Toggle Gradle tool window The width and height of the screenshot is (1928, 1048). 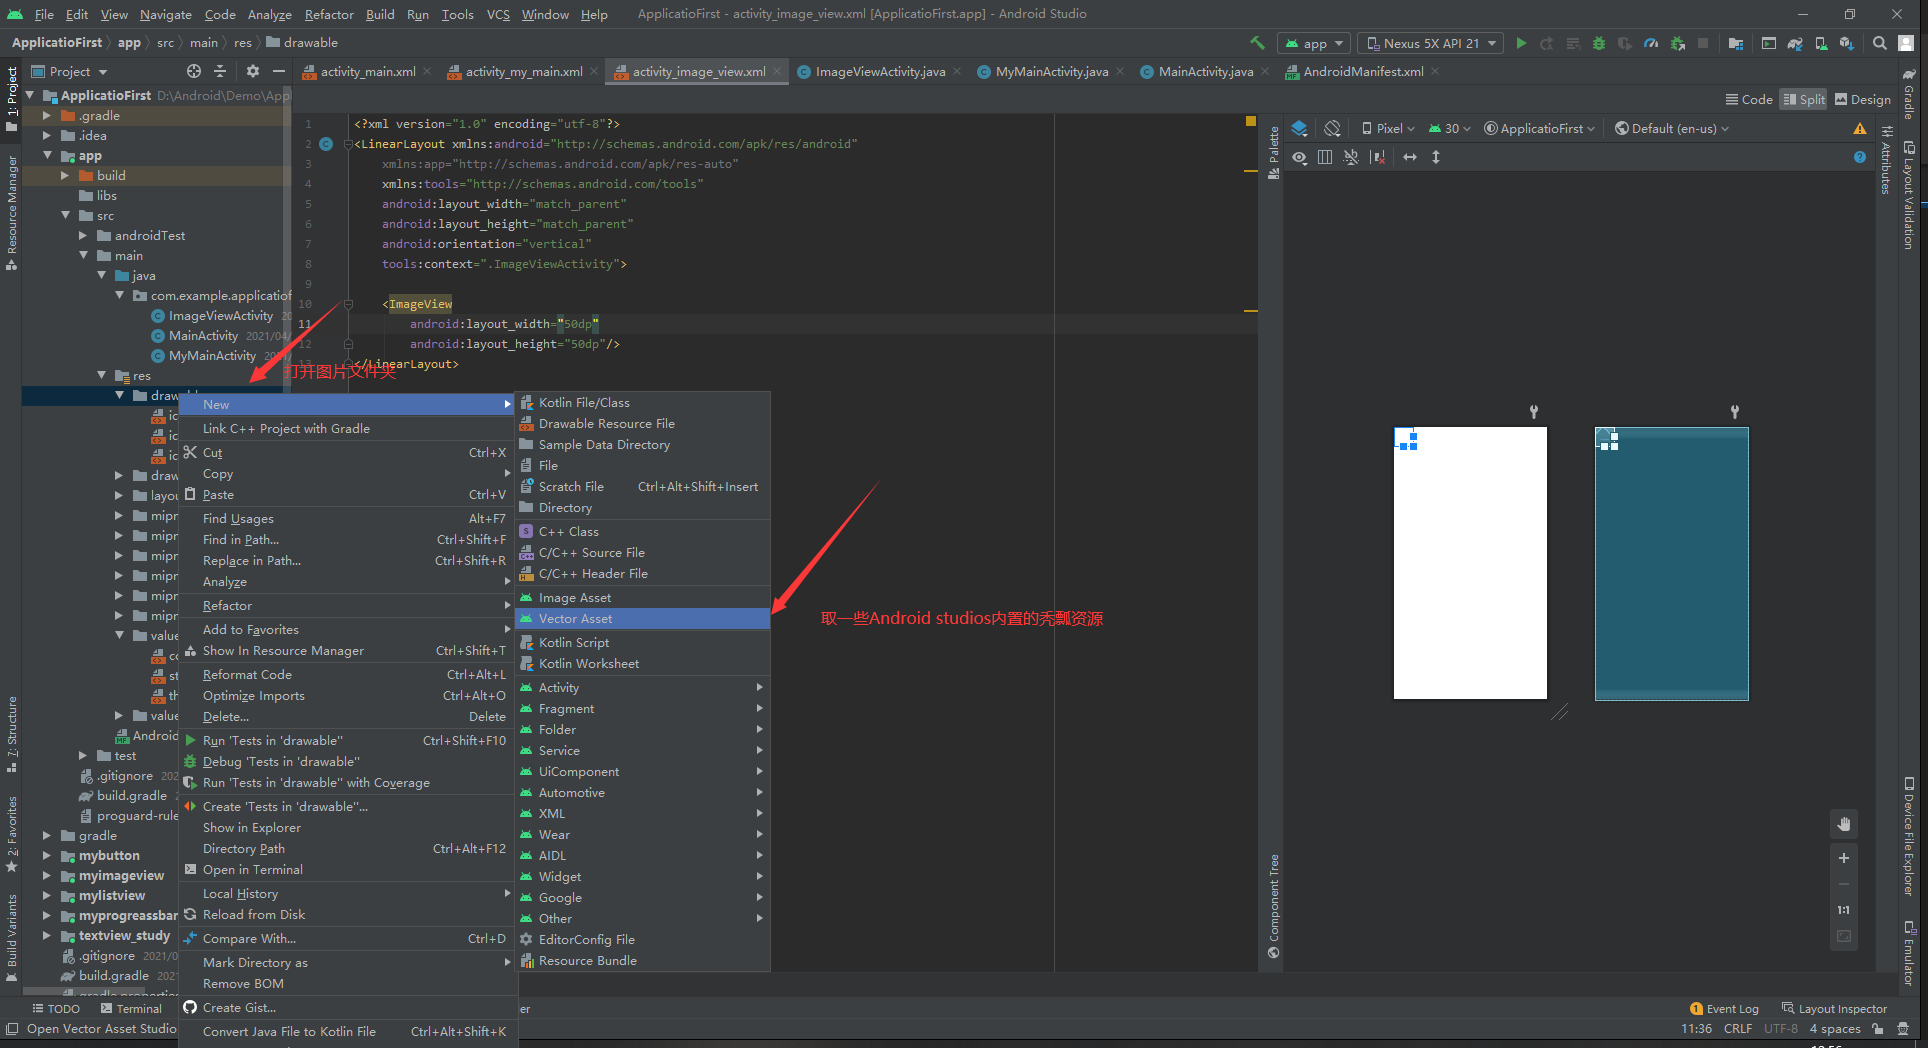(x=1909, y=95)
